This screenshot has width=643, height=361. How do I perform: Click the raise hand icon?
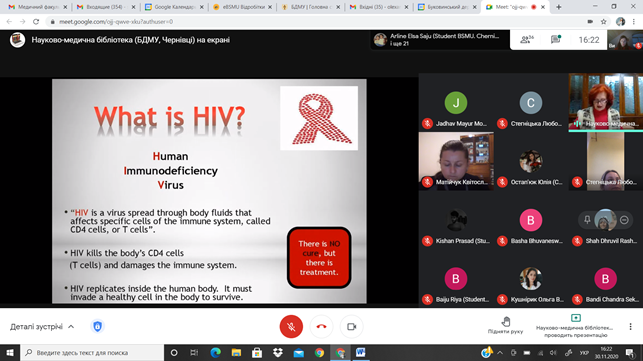(x=506, y=321)
